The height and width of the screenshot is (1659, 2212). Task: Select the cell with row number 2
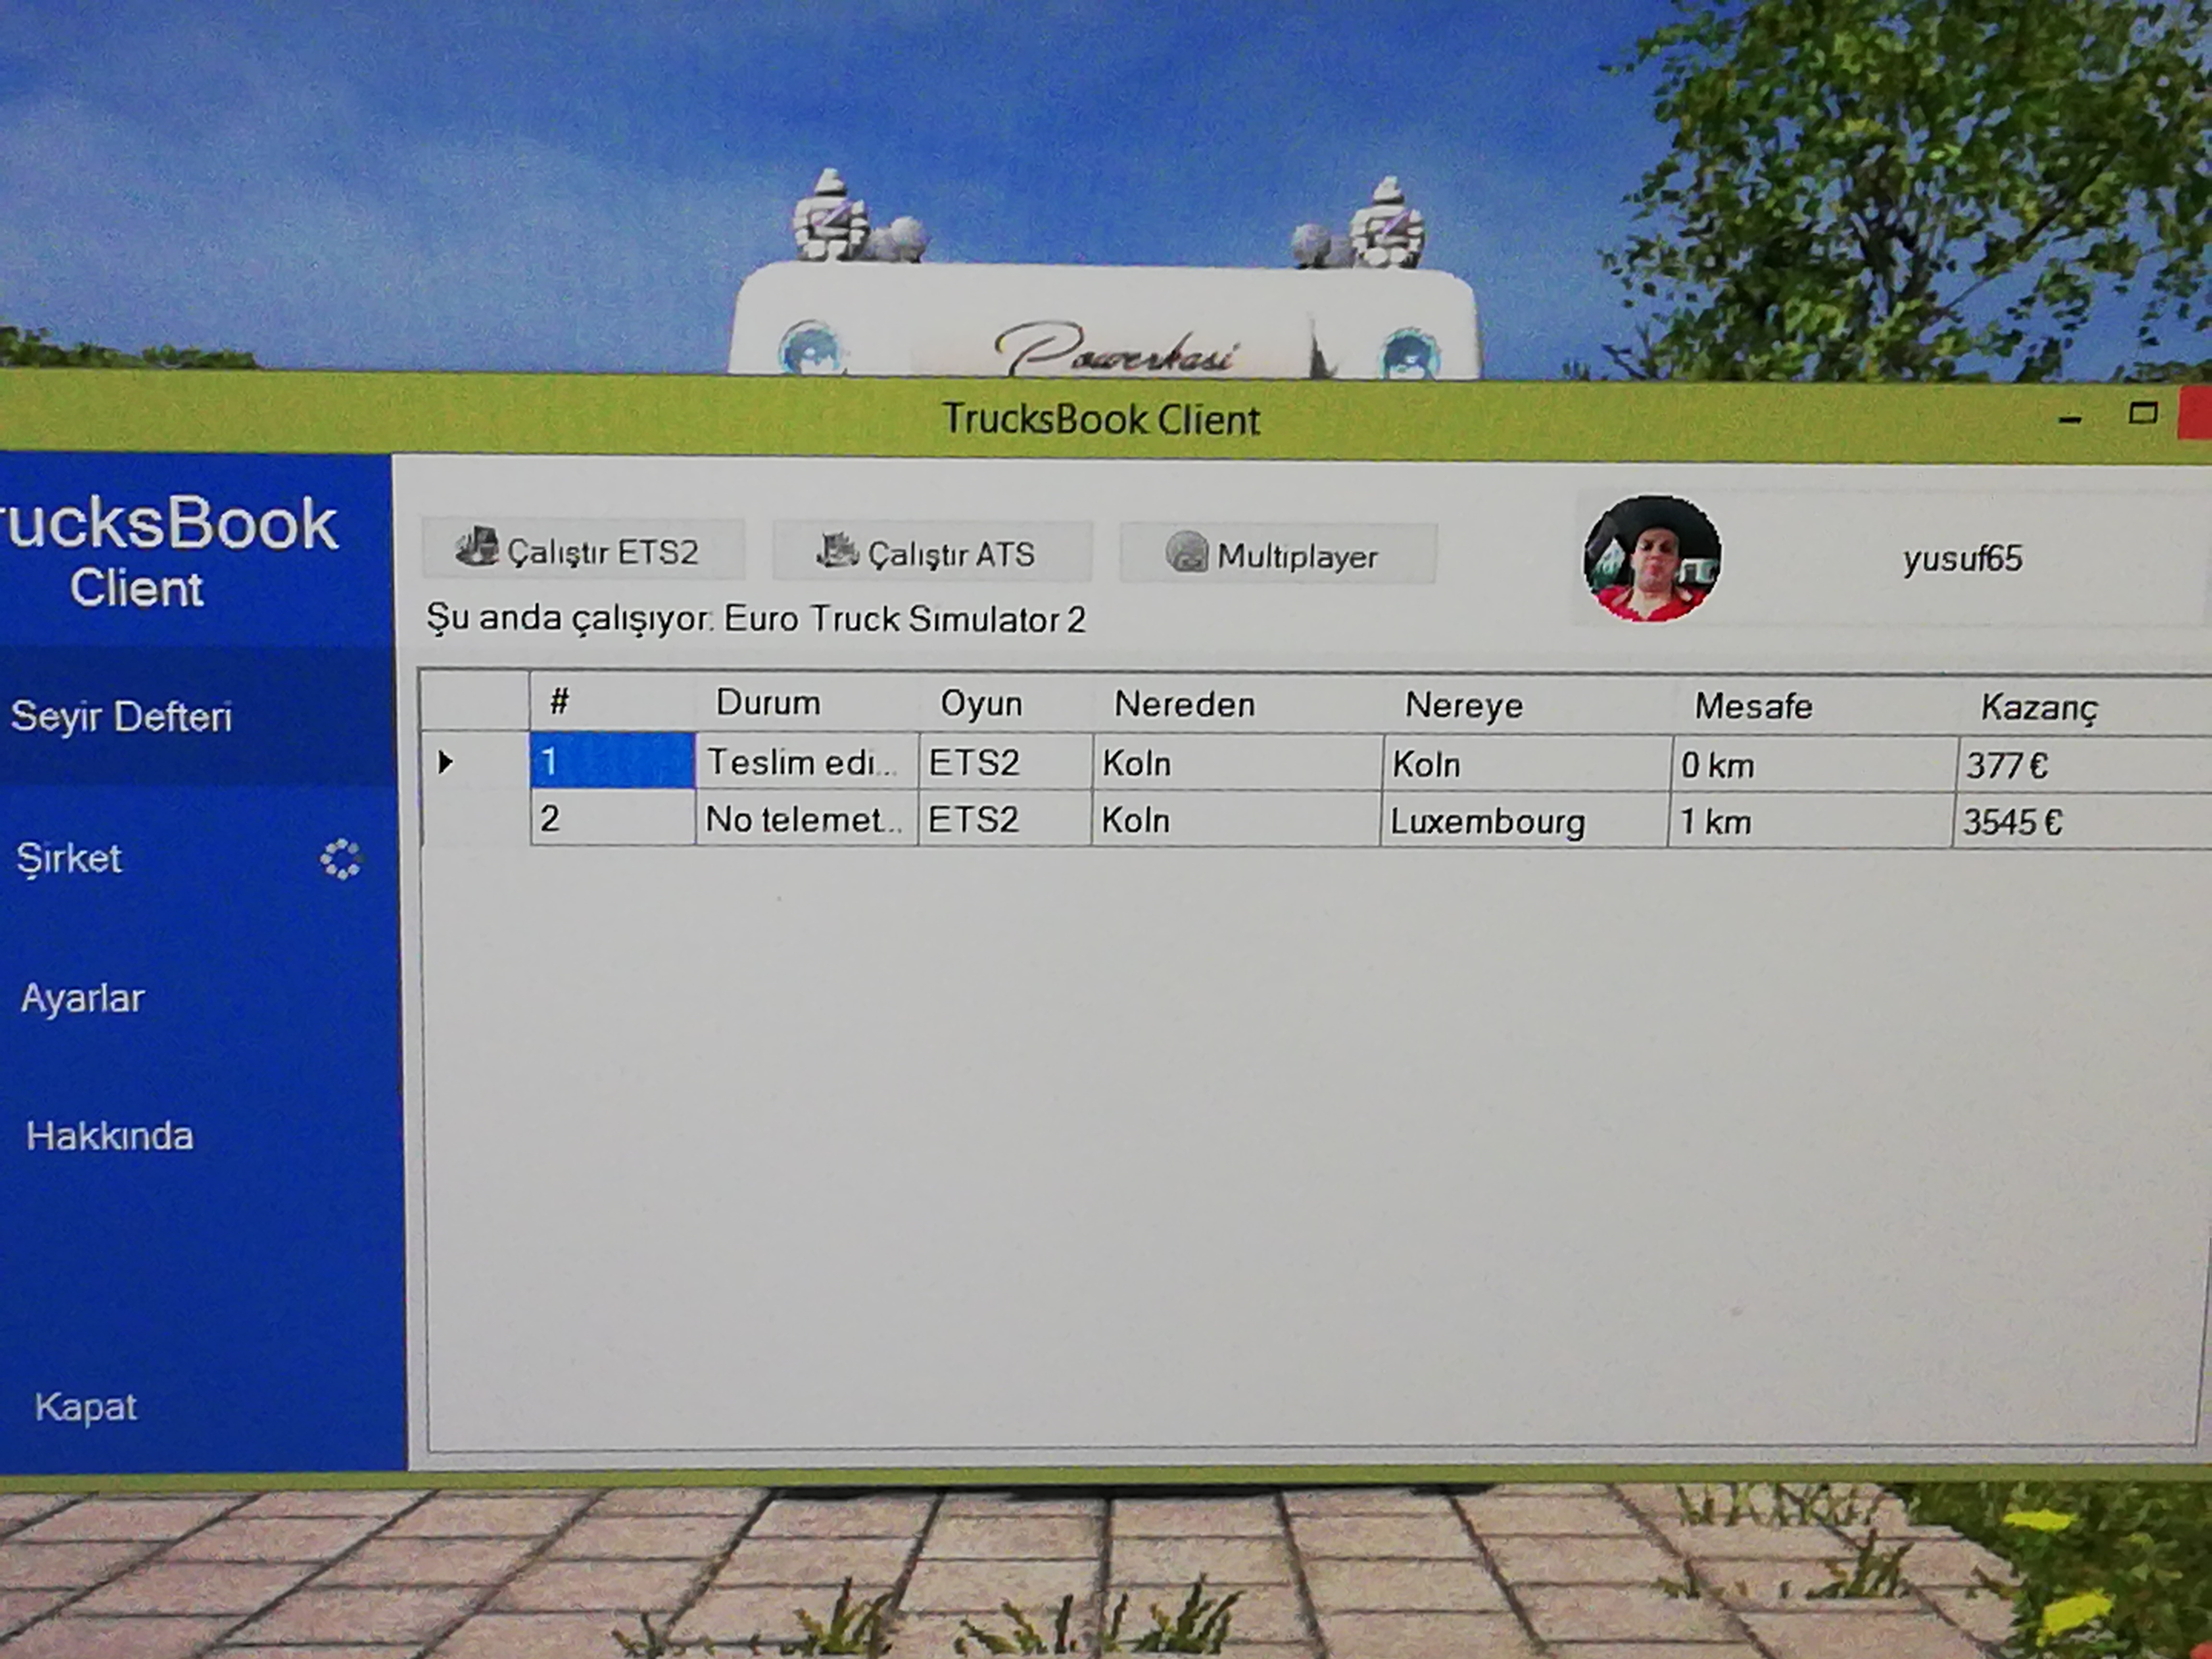[612, 818]
